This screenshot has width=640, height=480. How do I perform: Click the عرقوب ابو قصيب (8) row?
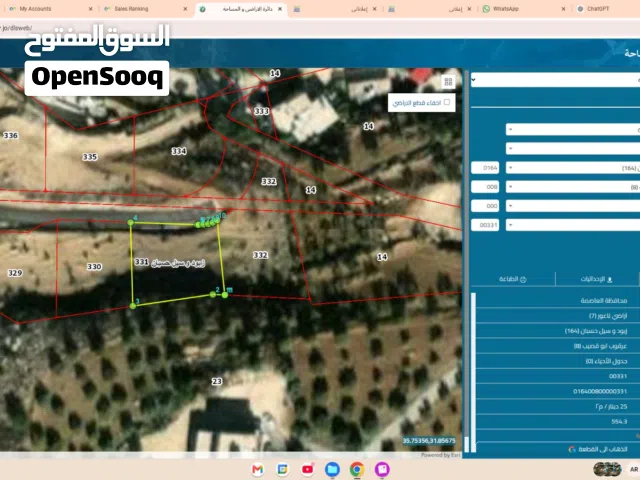(x=558, y=346)
